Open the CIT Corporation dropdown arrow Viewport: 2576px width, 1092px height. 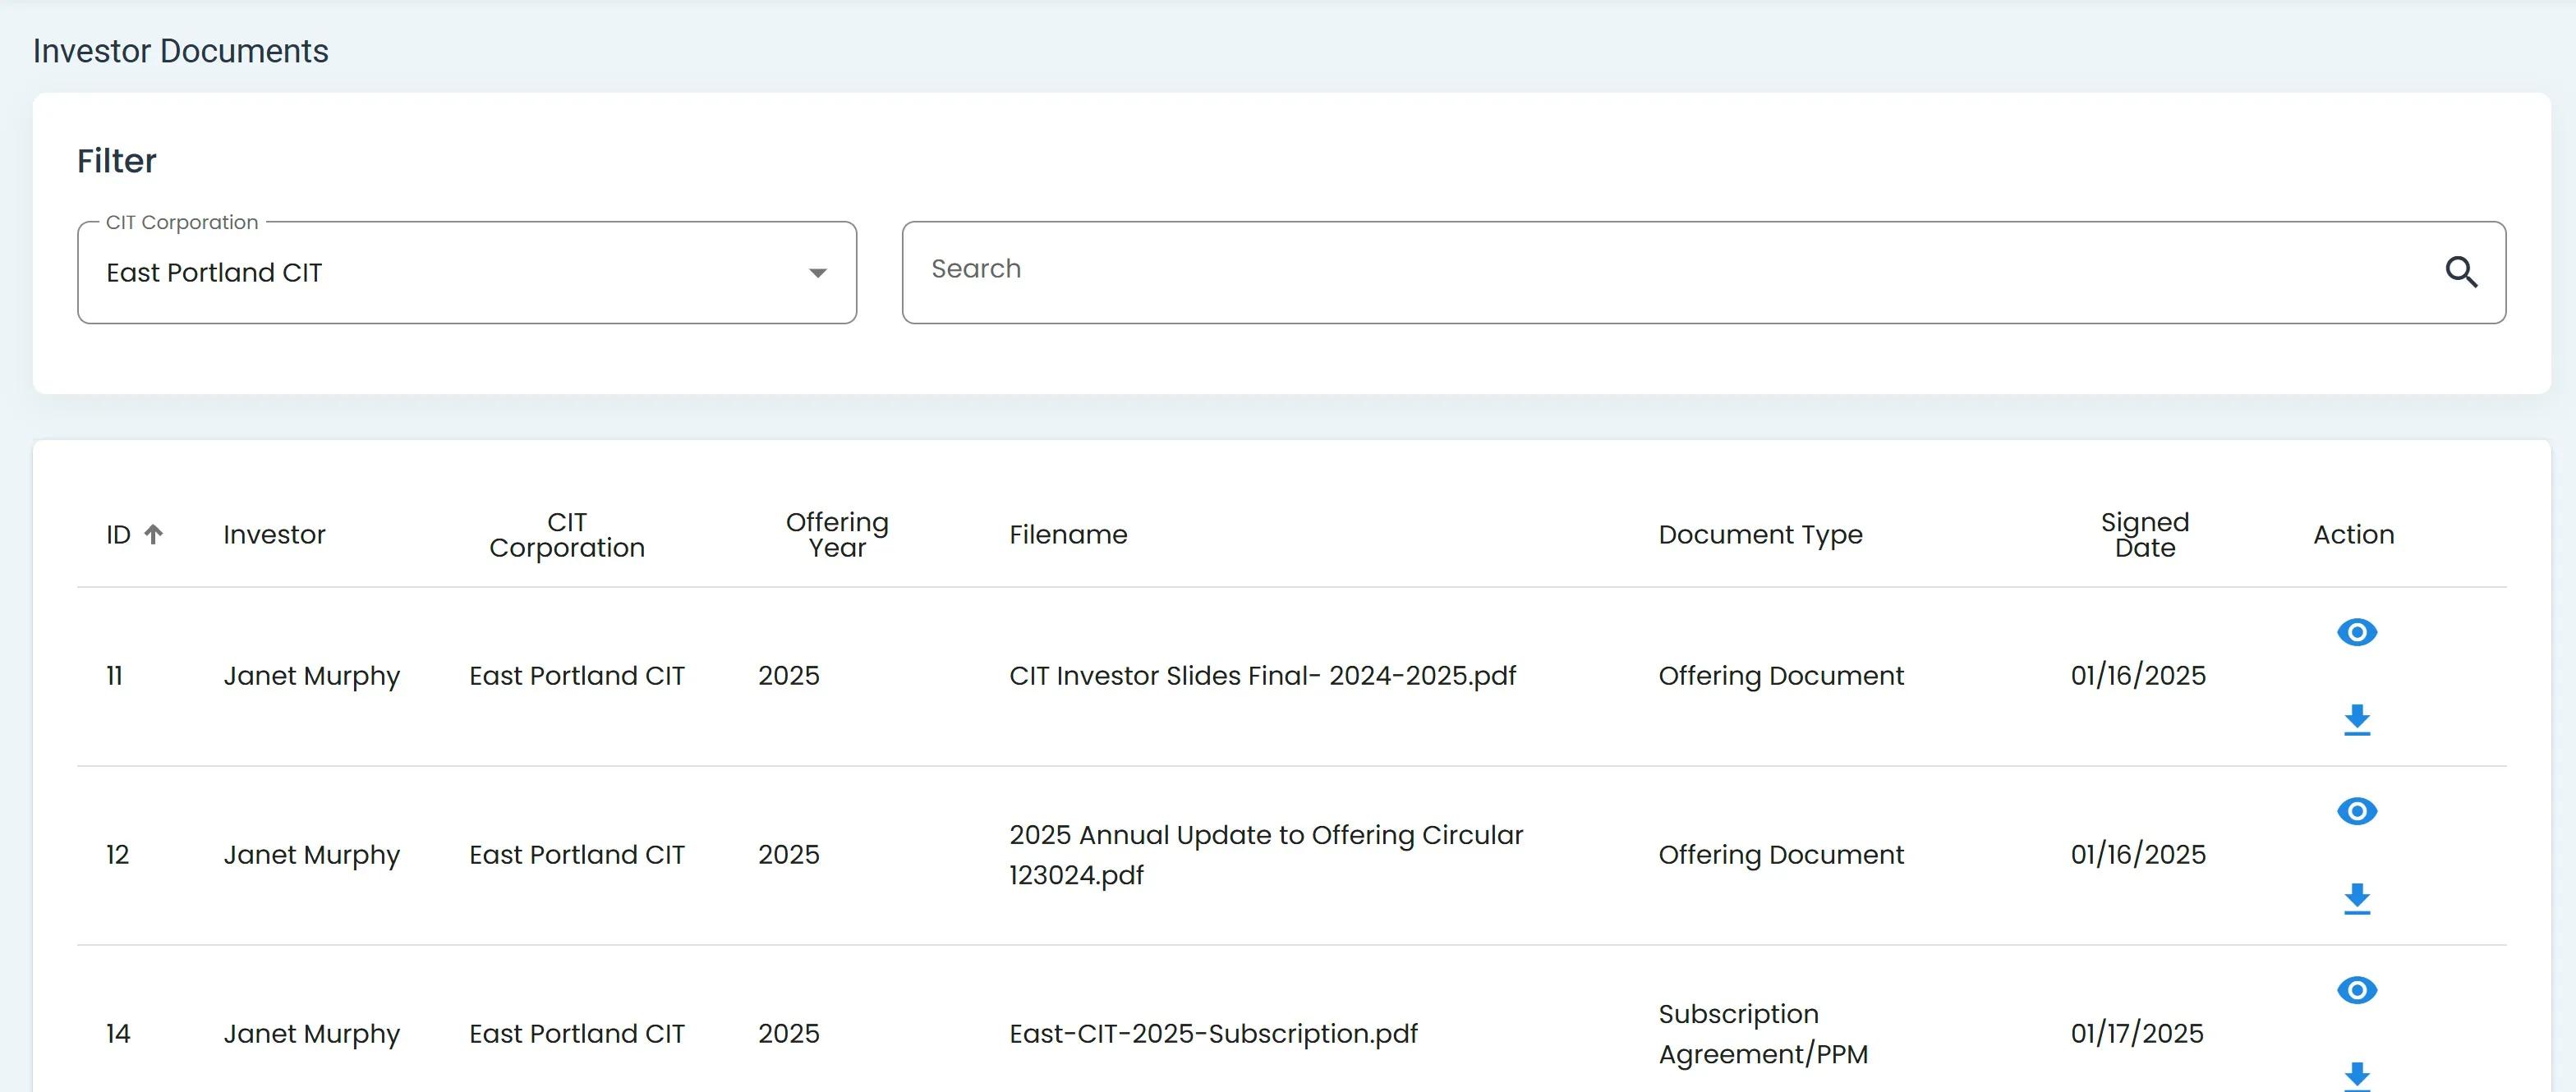click(x=817, y=273)
